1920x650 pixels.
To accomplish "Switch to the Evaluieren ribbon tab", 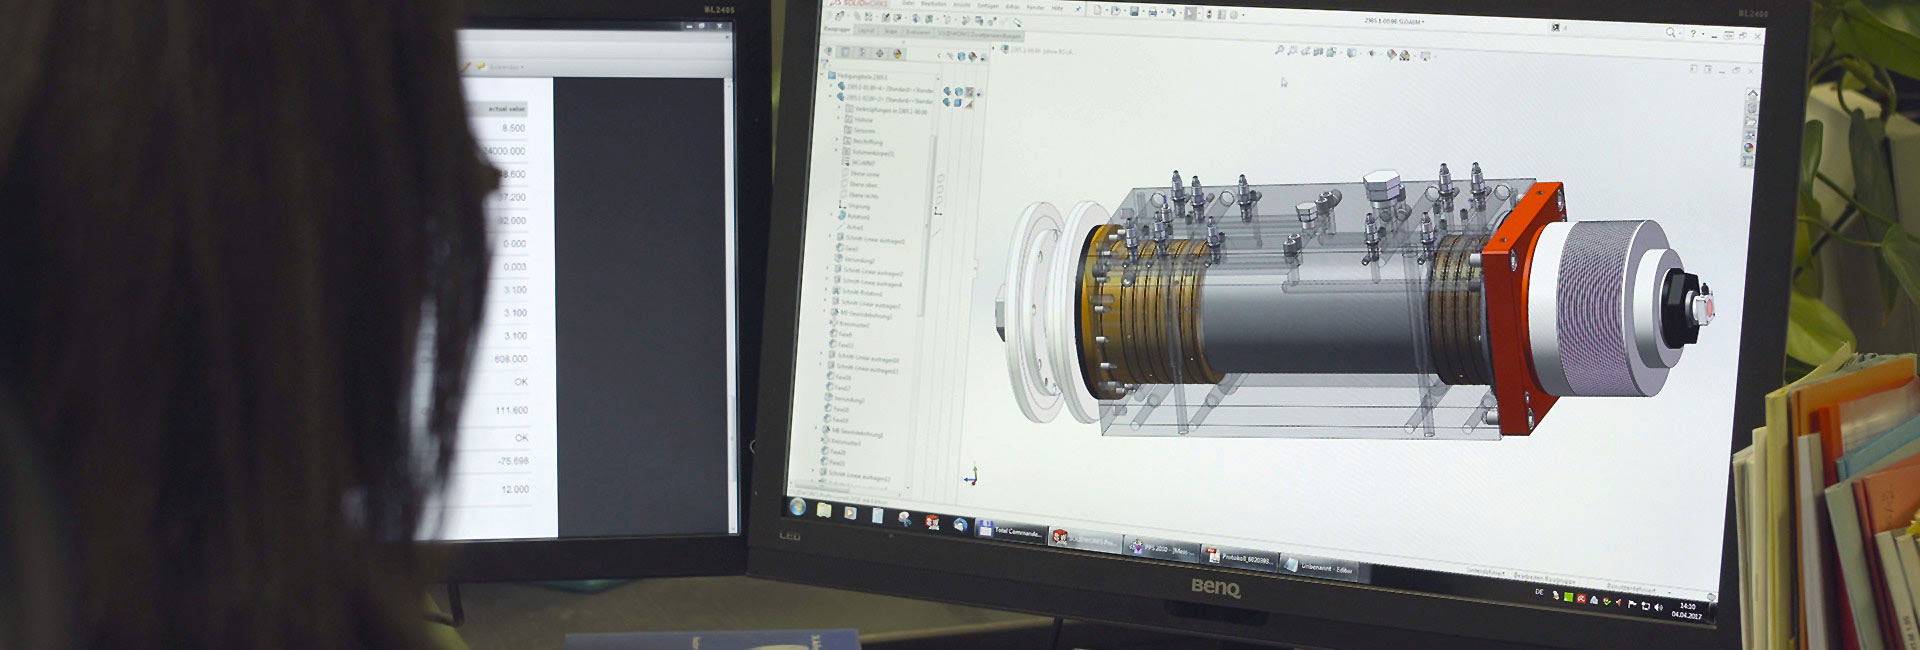I will tap(917, 32).
